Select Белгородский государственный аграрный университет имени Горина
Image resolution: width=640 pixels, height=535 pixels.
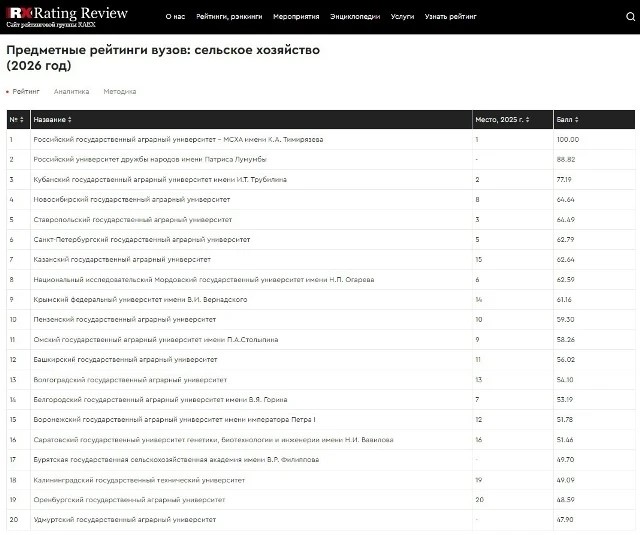160,400
